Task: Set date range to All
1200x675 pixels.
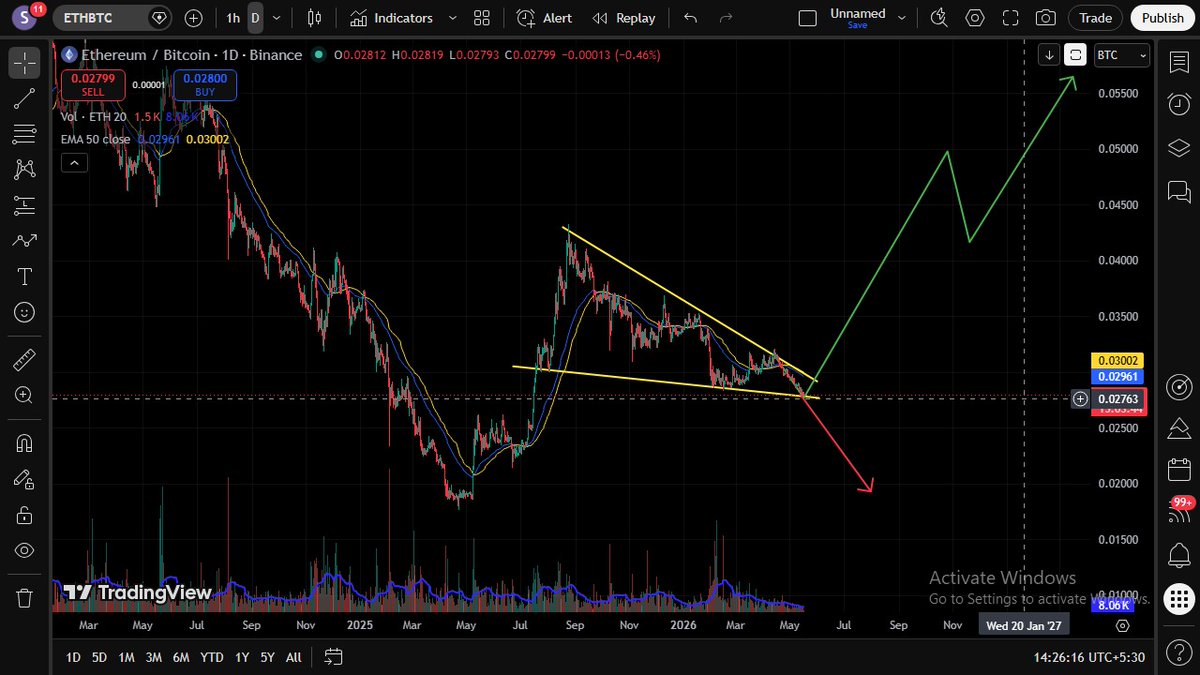Action: (293, 657)
